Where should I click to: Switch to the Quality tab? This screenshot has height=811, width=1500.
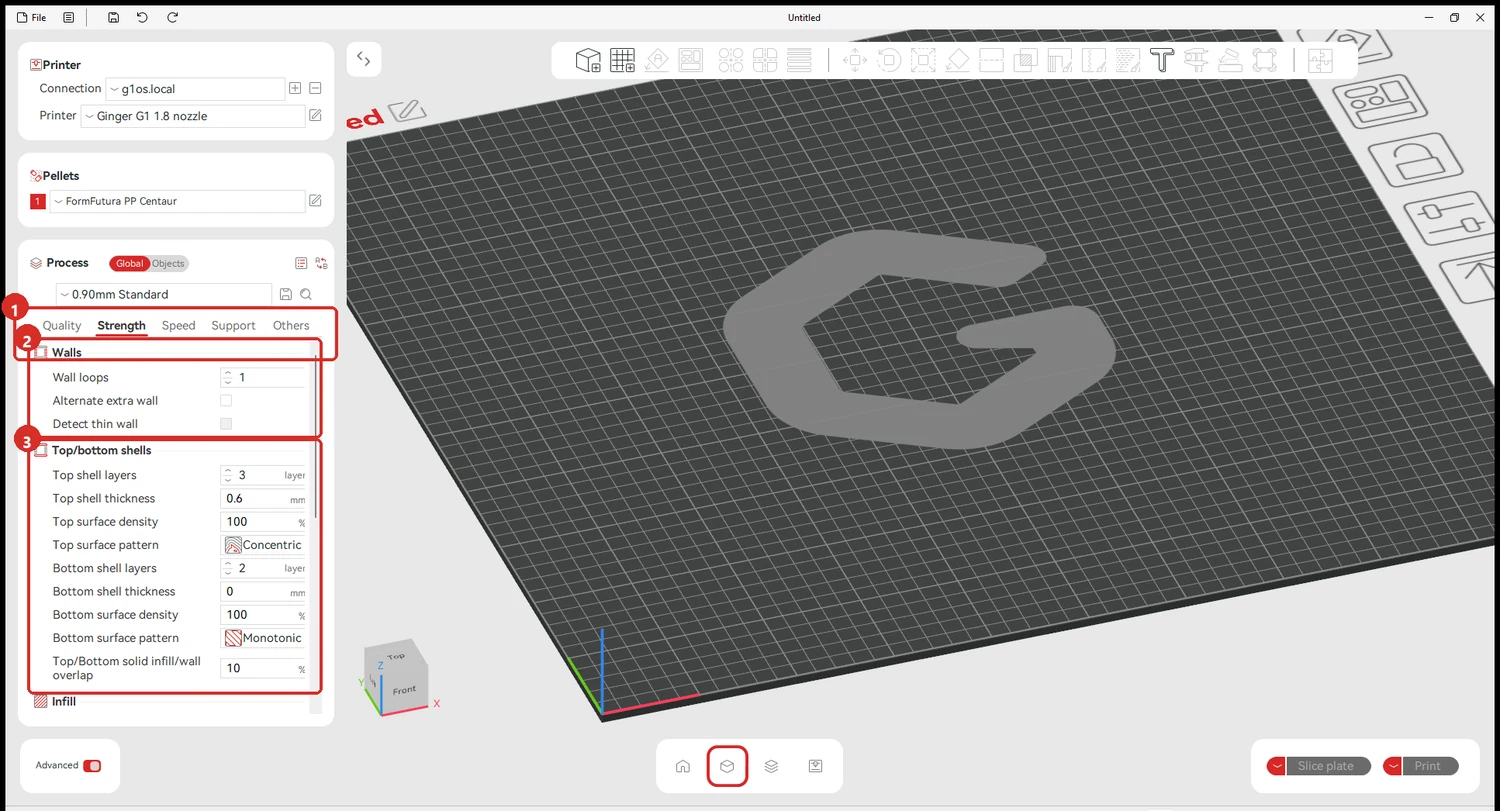(x=62, y=325)
